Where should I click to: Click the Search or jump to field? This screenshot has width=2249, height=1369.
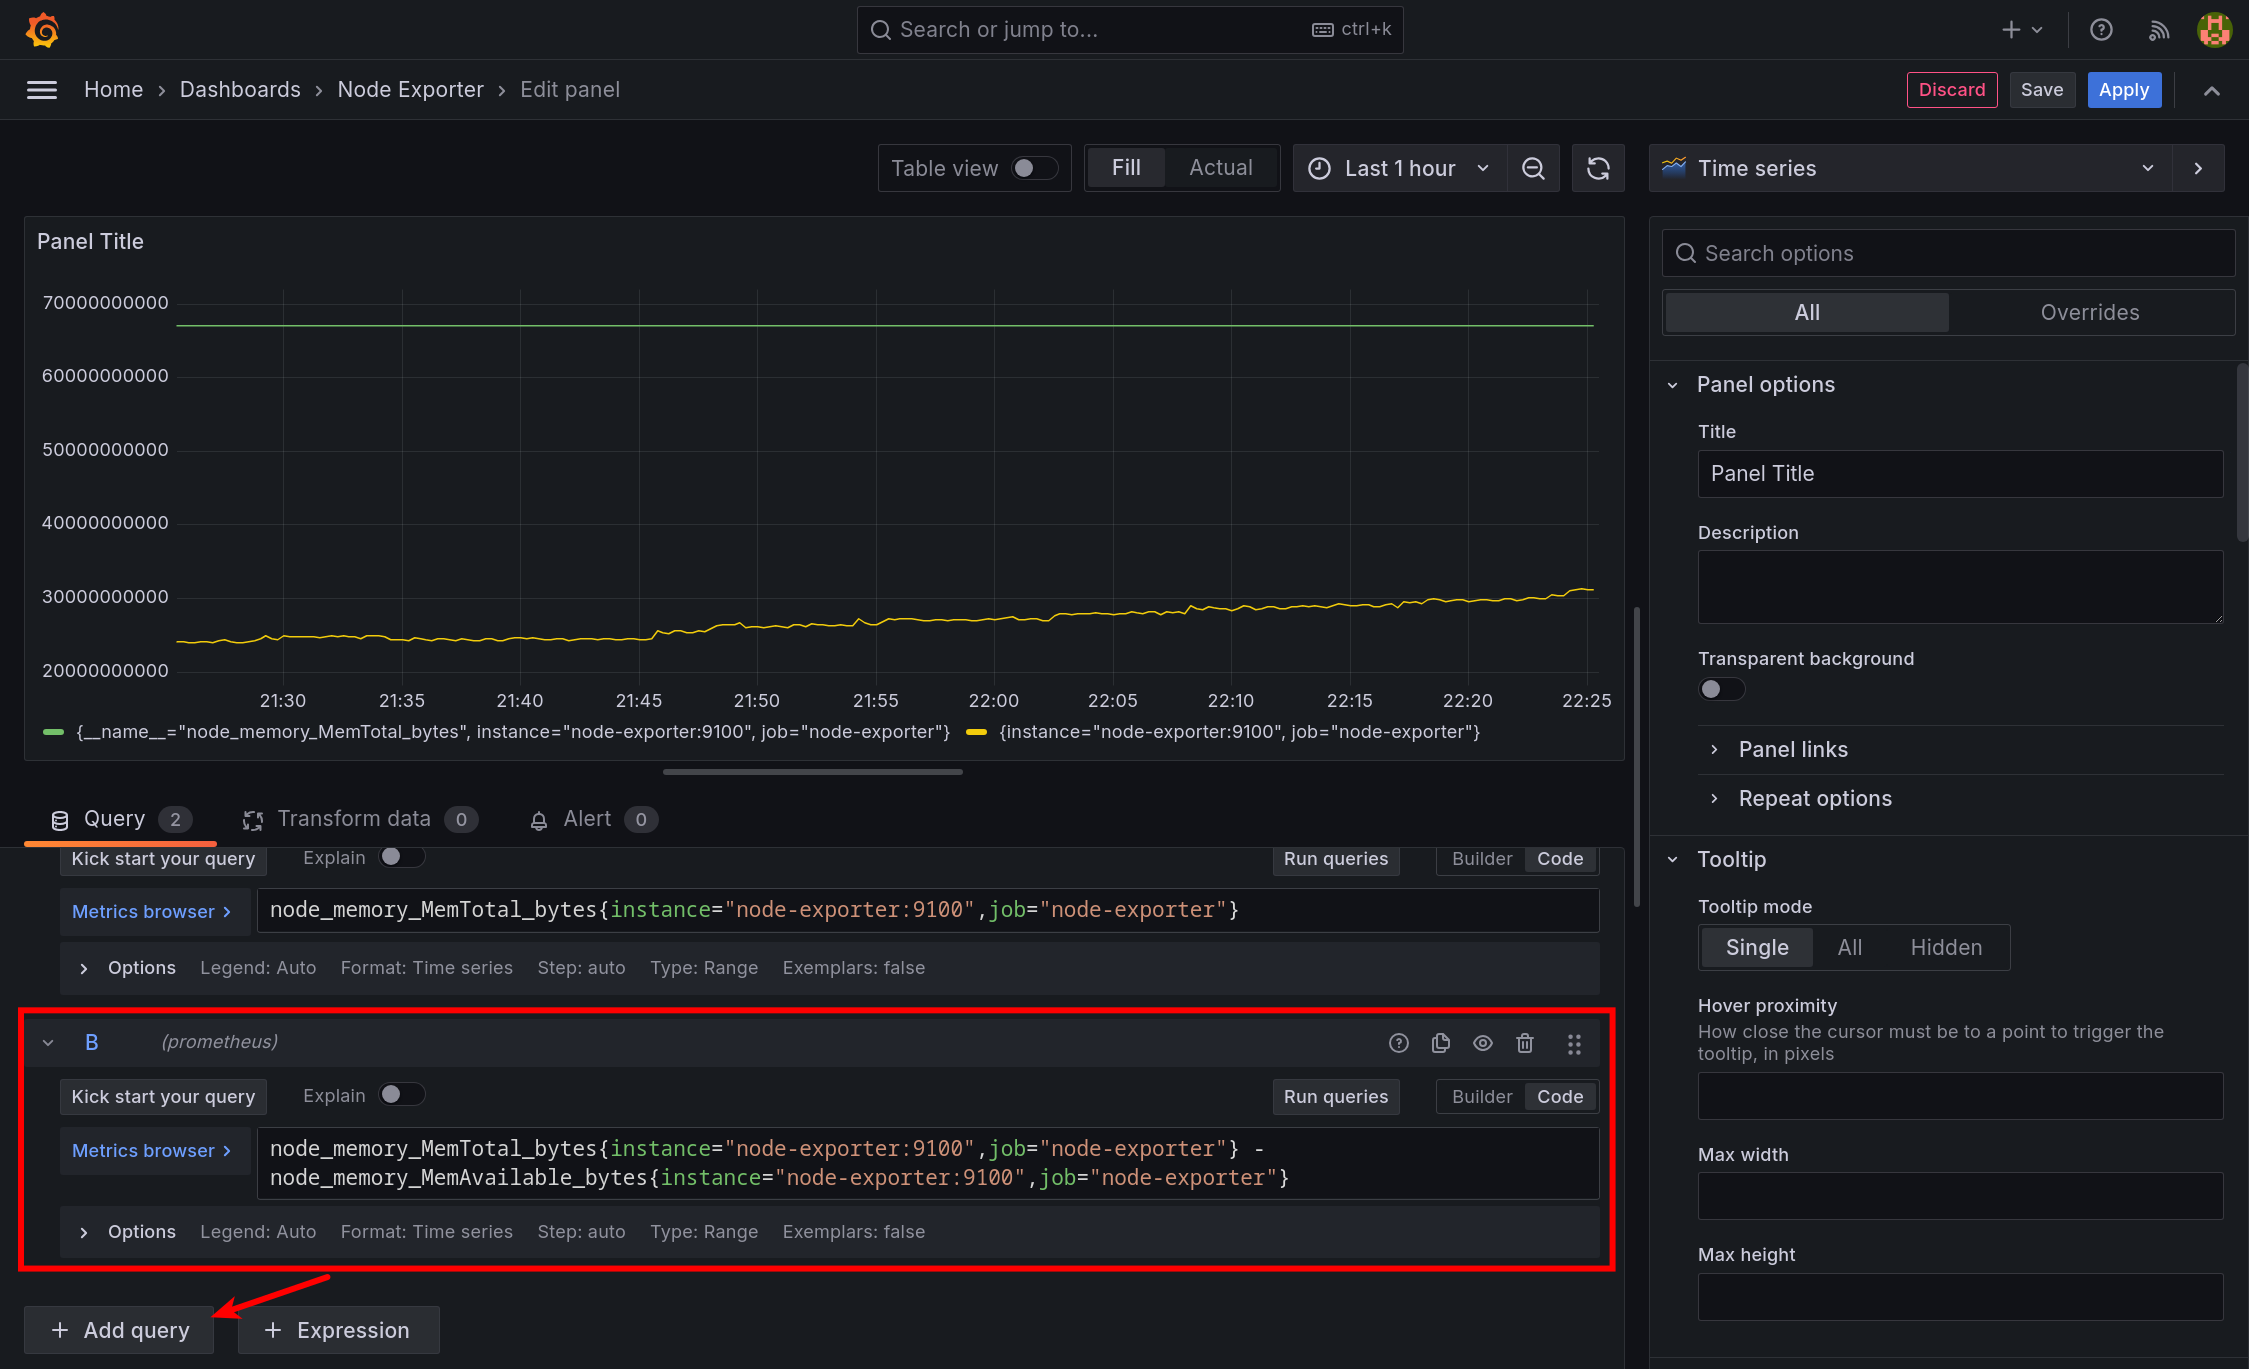(1129, 30)
